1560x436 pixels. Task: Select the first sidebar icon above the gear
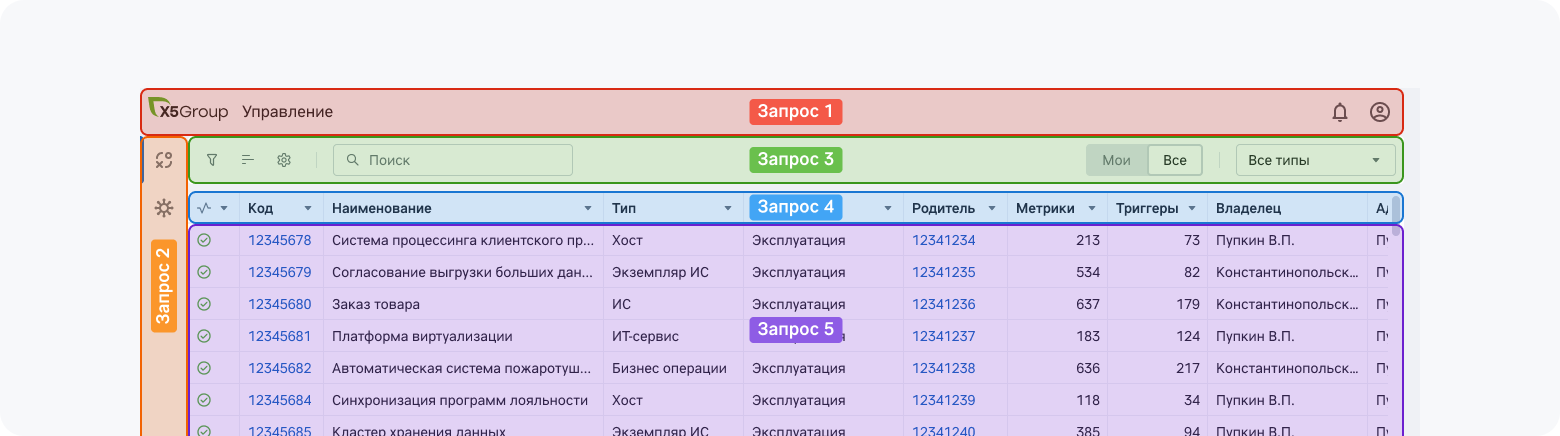[x=164, y=160]
